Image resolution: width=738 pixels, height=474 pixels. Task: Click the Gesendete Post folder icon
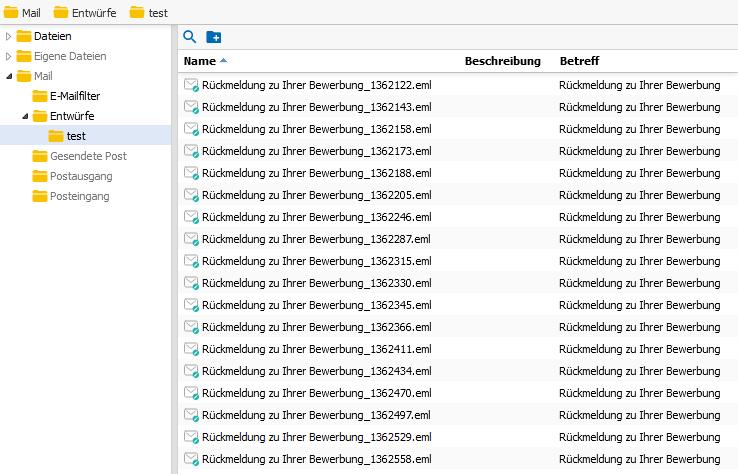click(x=40, y=156)
